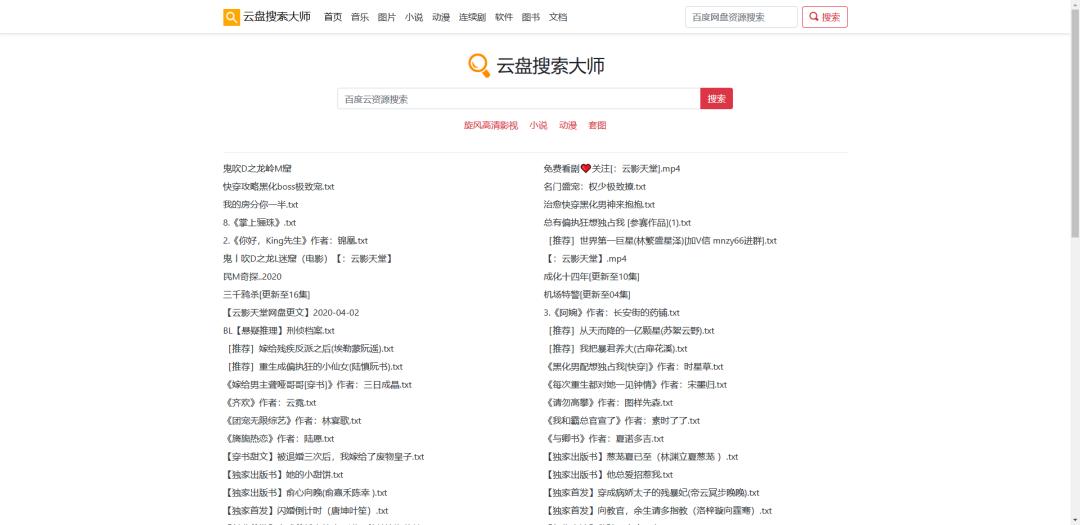
Task: Open the 音乐 nav item
Action: click(x=360, y=17)
